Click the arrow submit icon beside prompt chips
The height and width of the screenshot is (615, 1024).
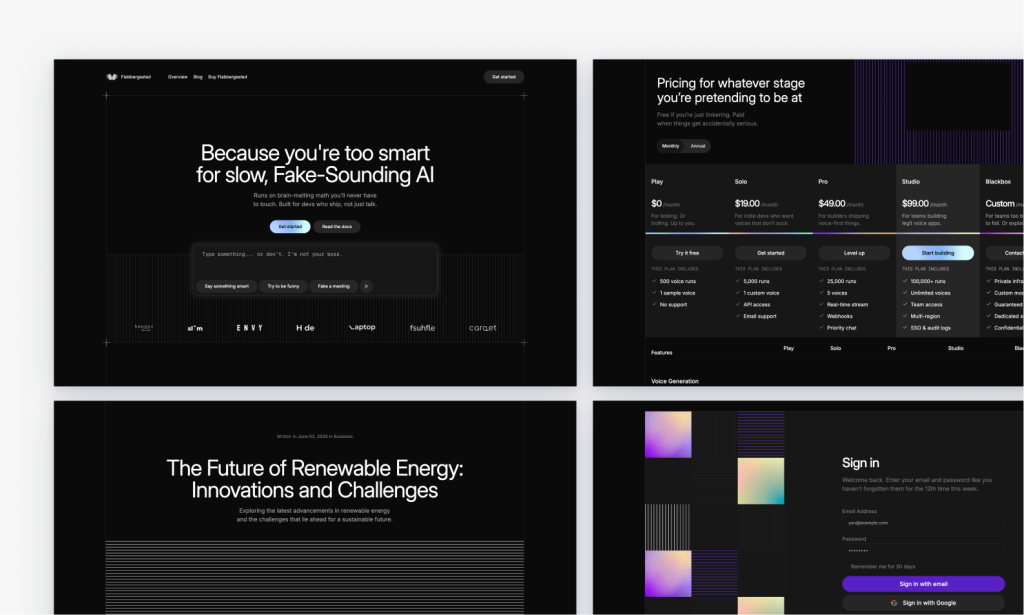click(367, 286)
